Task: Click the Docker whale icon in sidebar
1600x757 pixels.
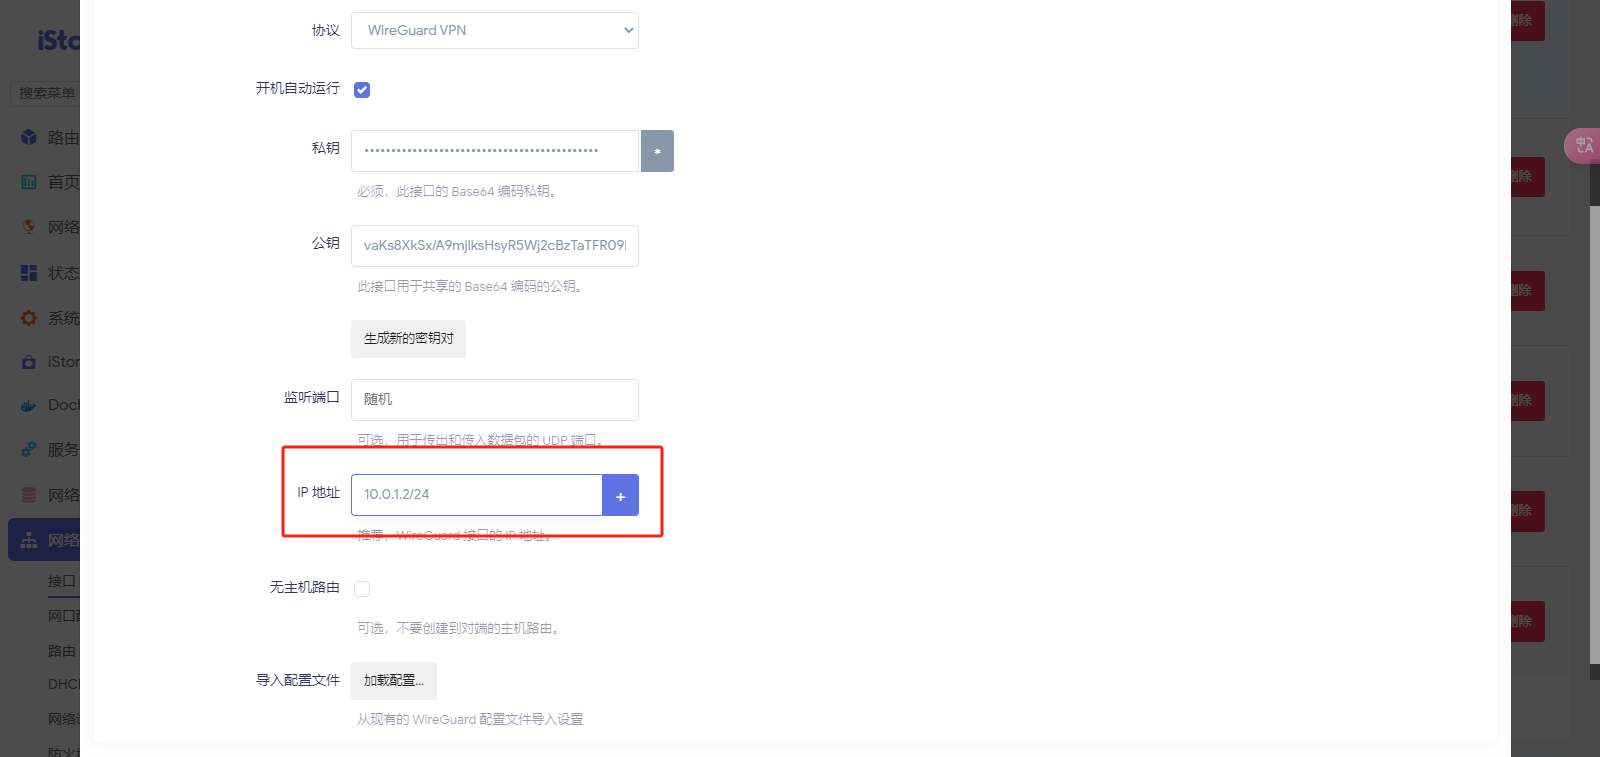Action: tap(29, 406)
